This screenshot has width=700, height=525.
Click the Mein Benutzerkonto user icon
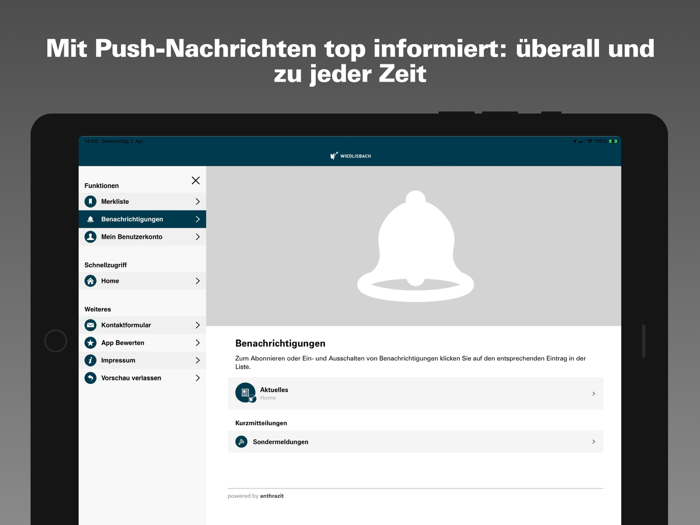click(x=90, y=237)
